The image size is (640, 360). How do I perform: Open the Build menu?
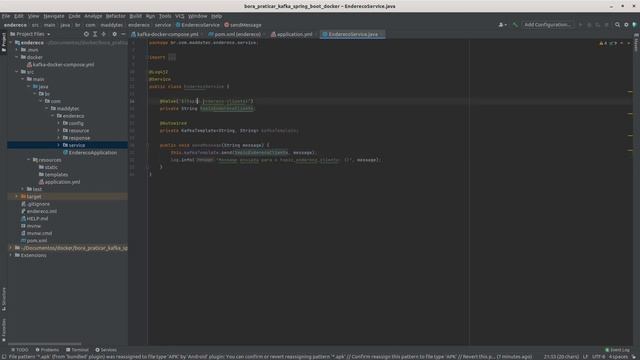(x=136, y=16)
